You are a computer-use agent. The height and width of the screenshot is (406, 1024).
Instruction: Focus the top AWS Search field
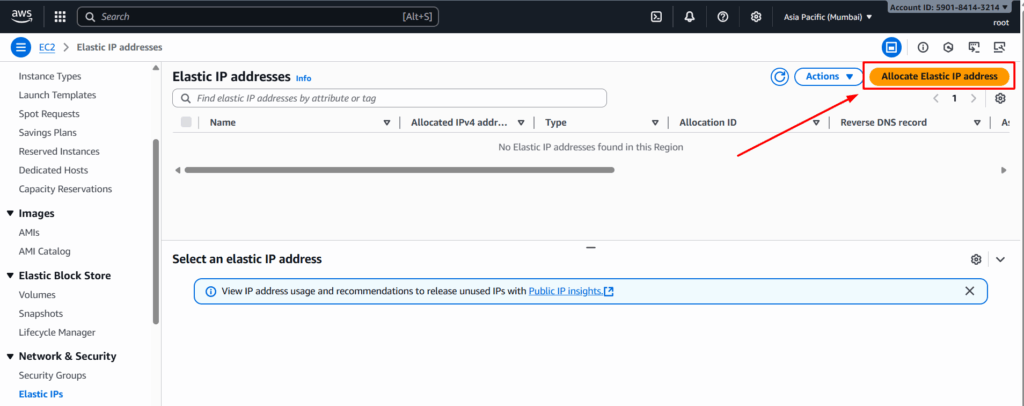point(258,17)
